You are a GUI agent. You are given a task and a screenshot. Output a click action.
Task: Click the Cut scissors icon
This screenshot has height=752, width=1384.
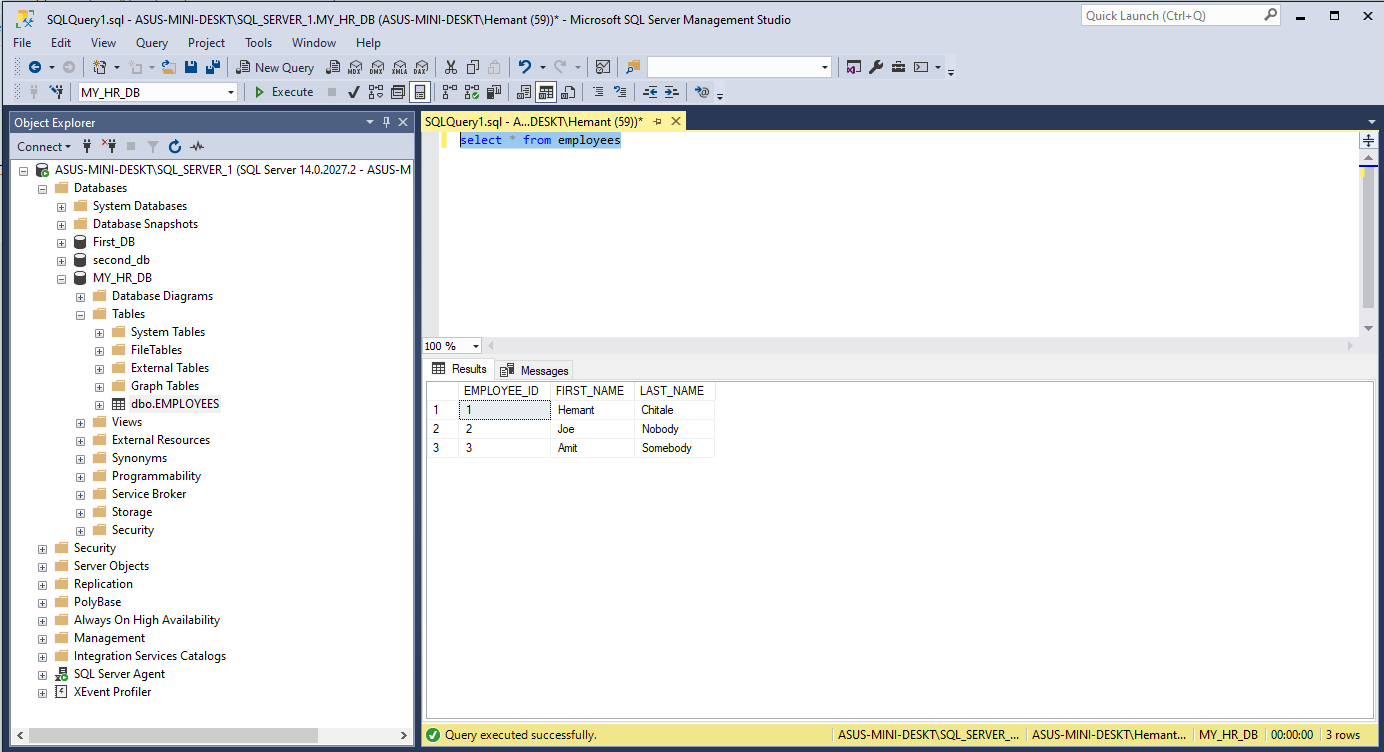tap(451, 67)
